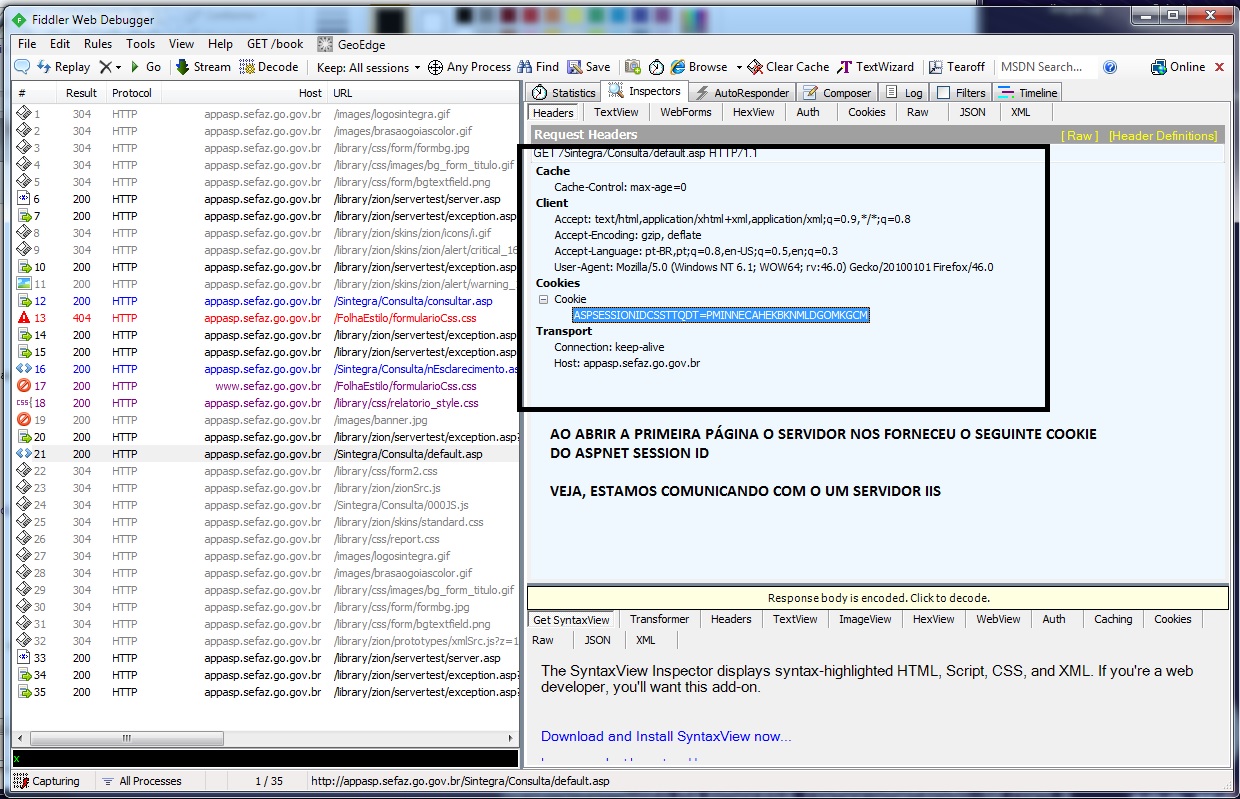This screenshot has height=799, width=1240.
Task: Open the Log tab
Action: (x=904, y=93)
